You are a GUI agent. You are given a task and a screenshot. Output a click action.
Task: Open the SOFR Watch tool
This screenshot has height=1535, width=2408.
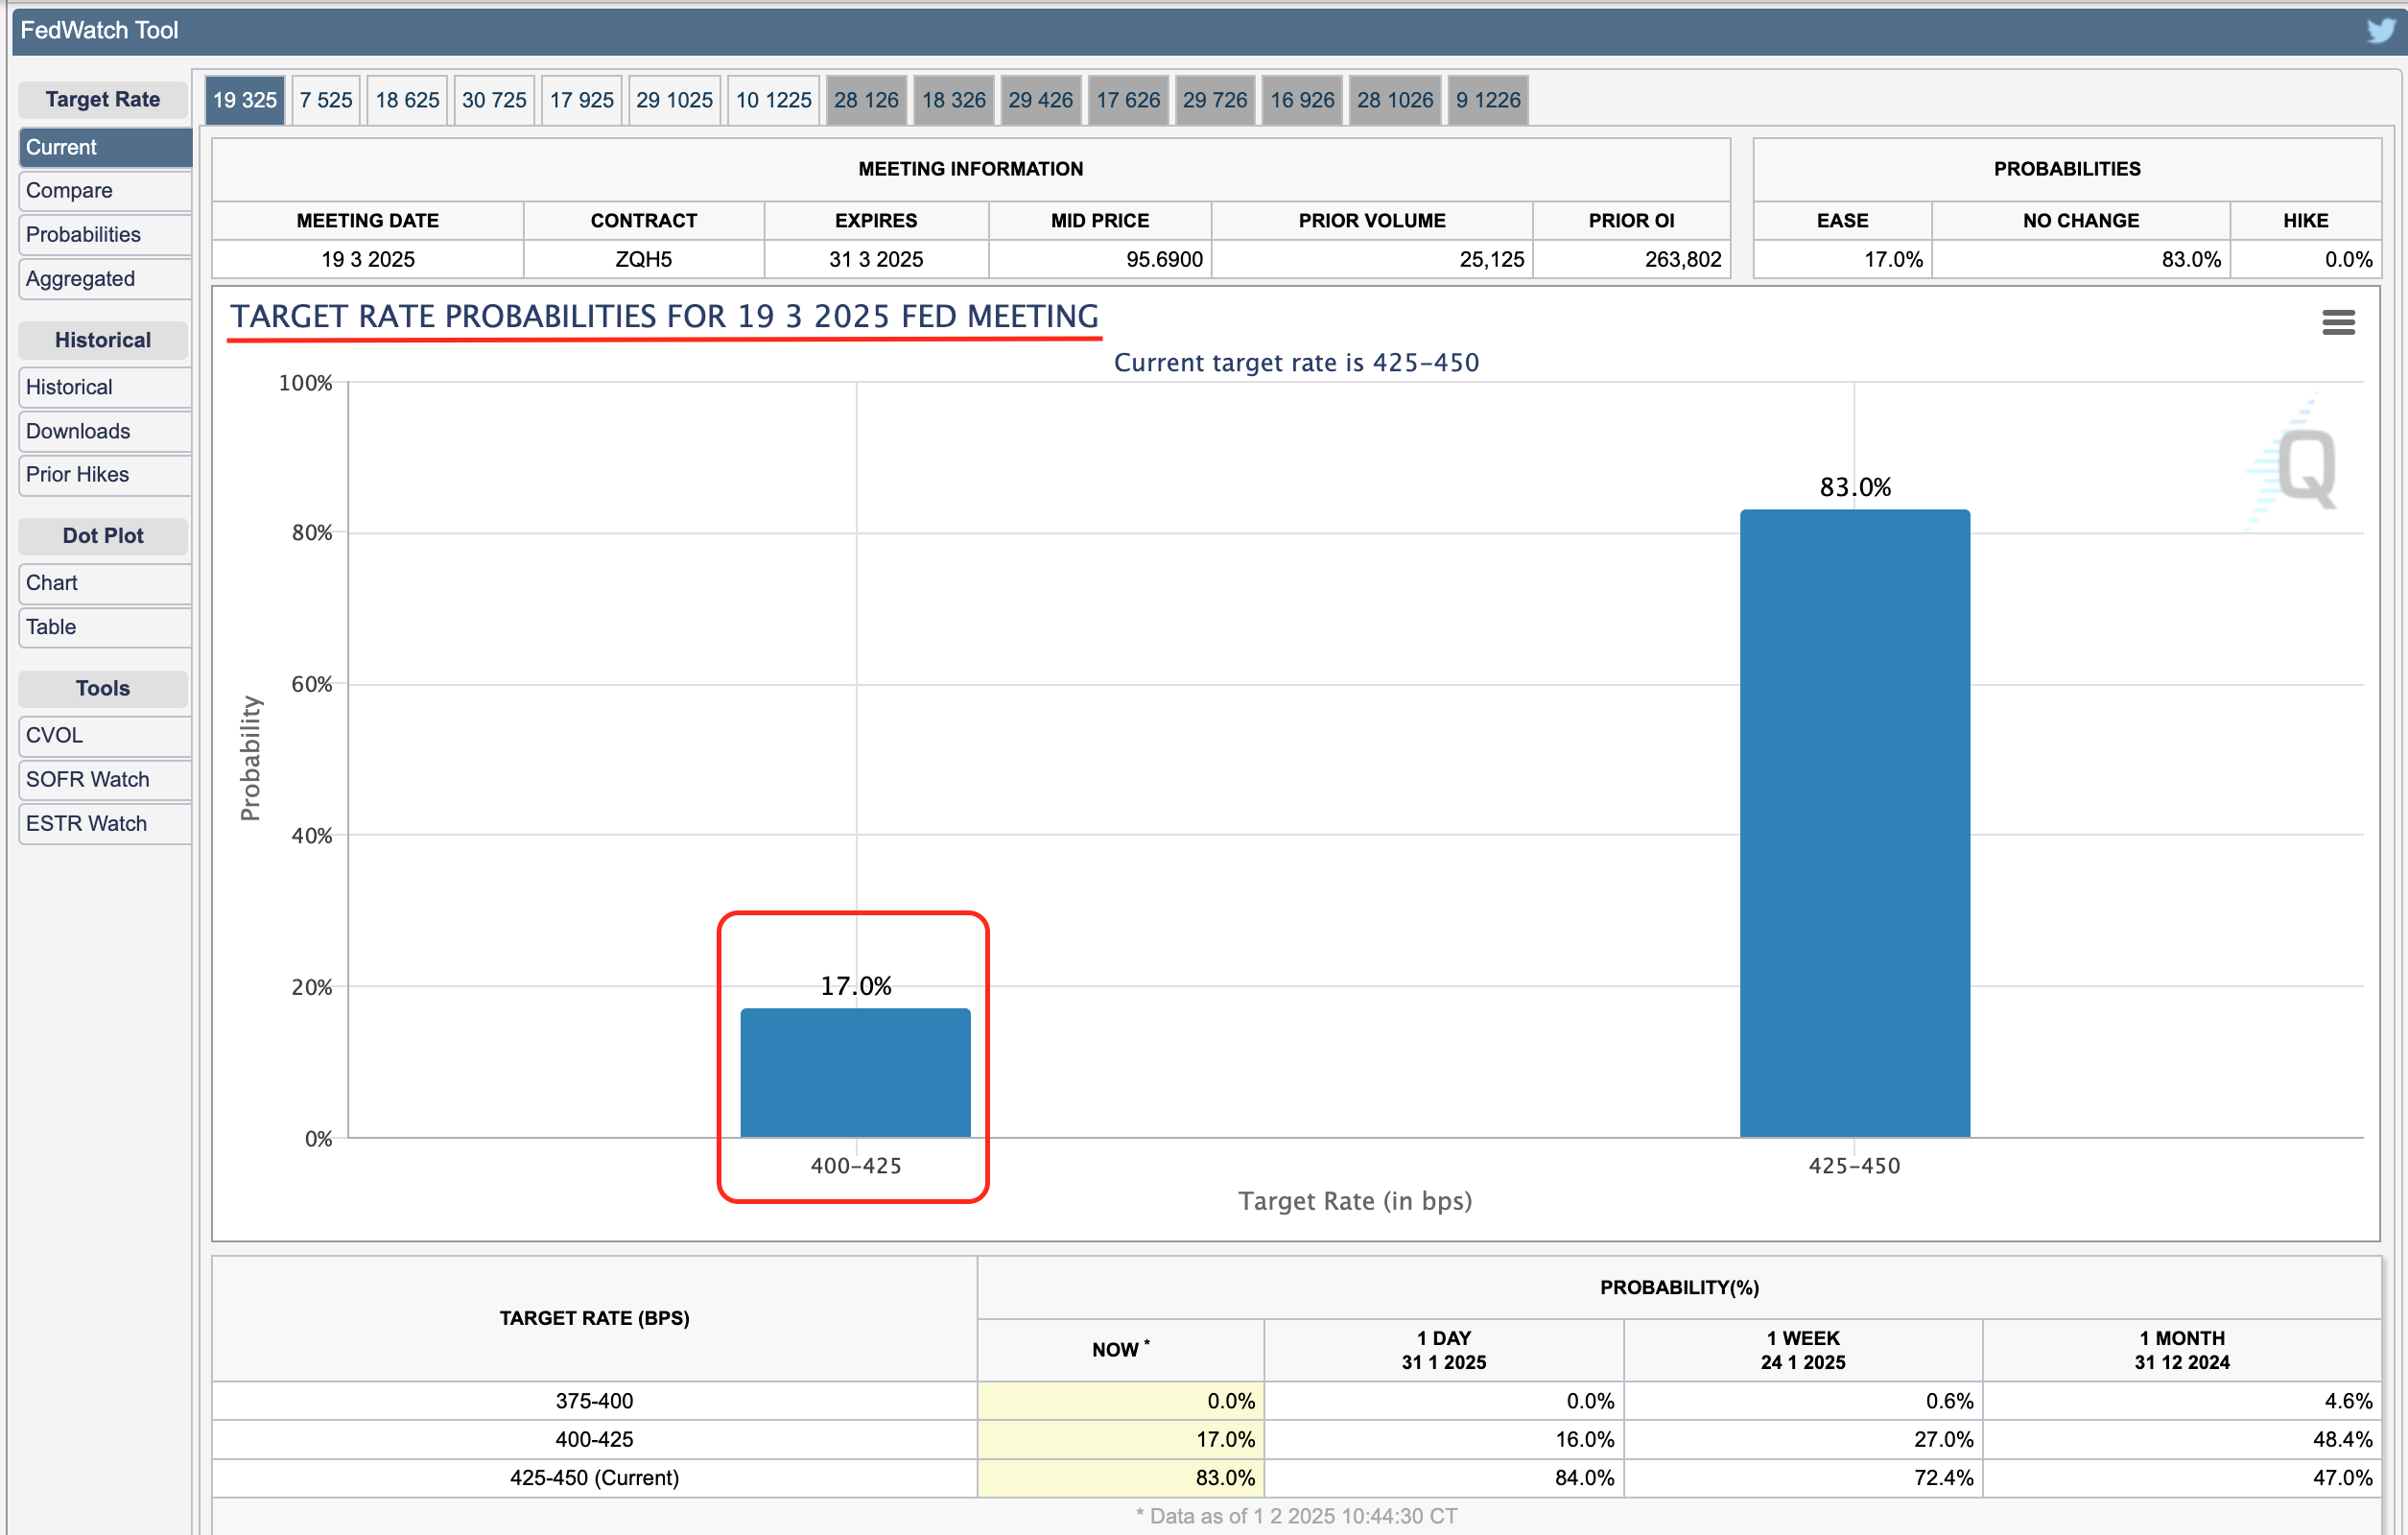(x=104, y=779)
